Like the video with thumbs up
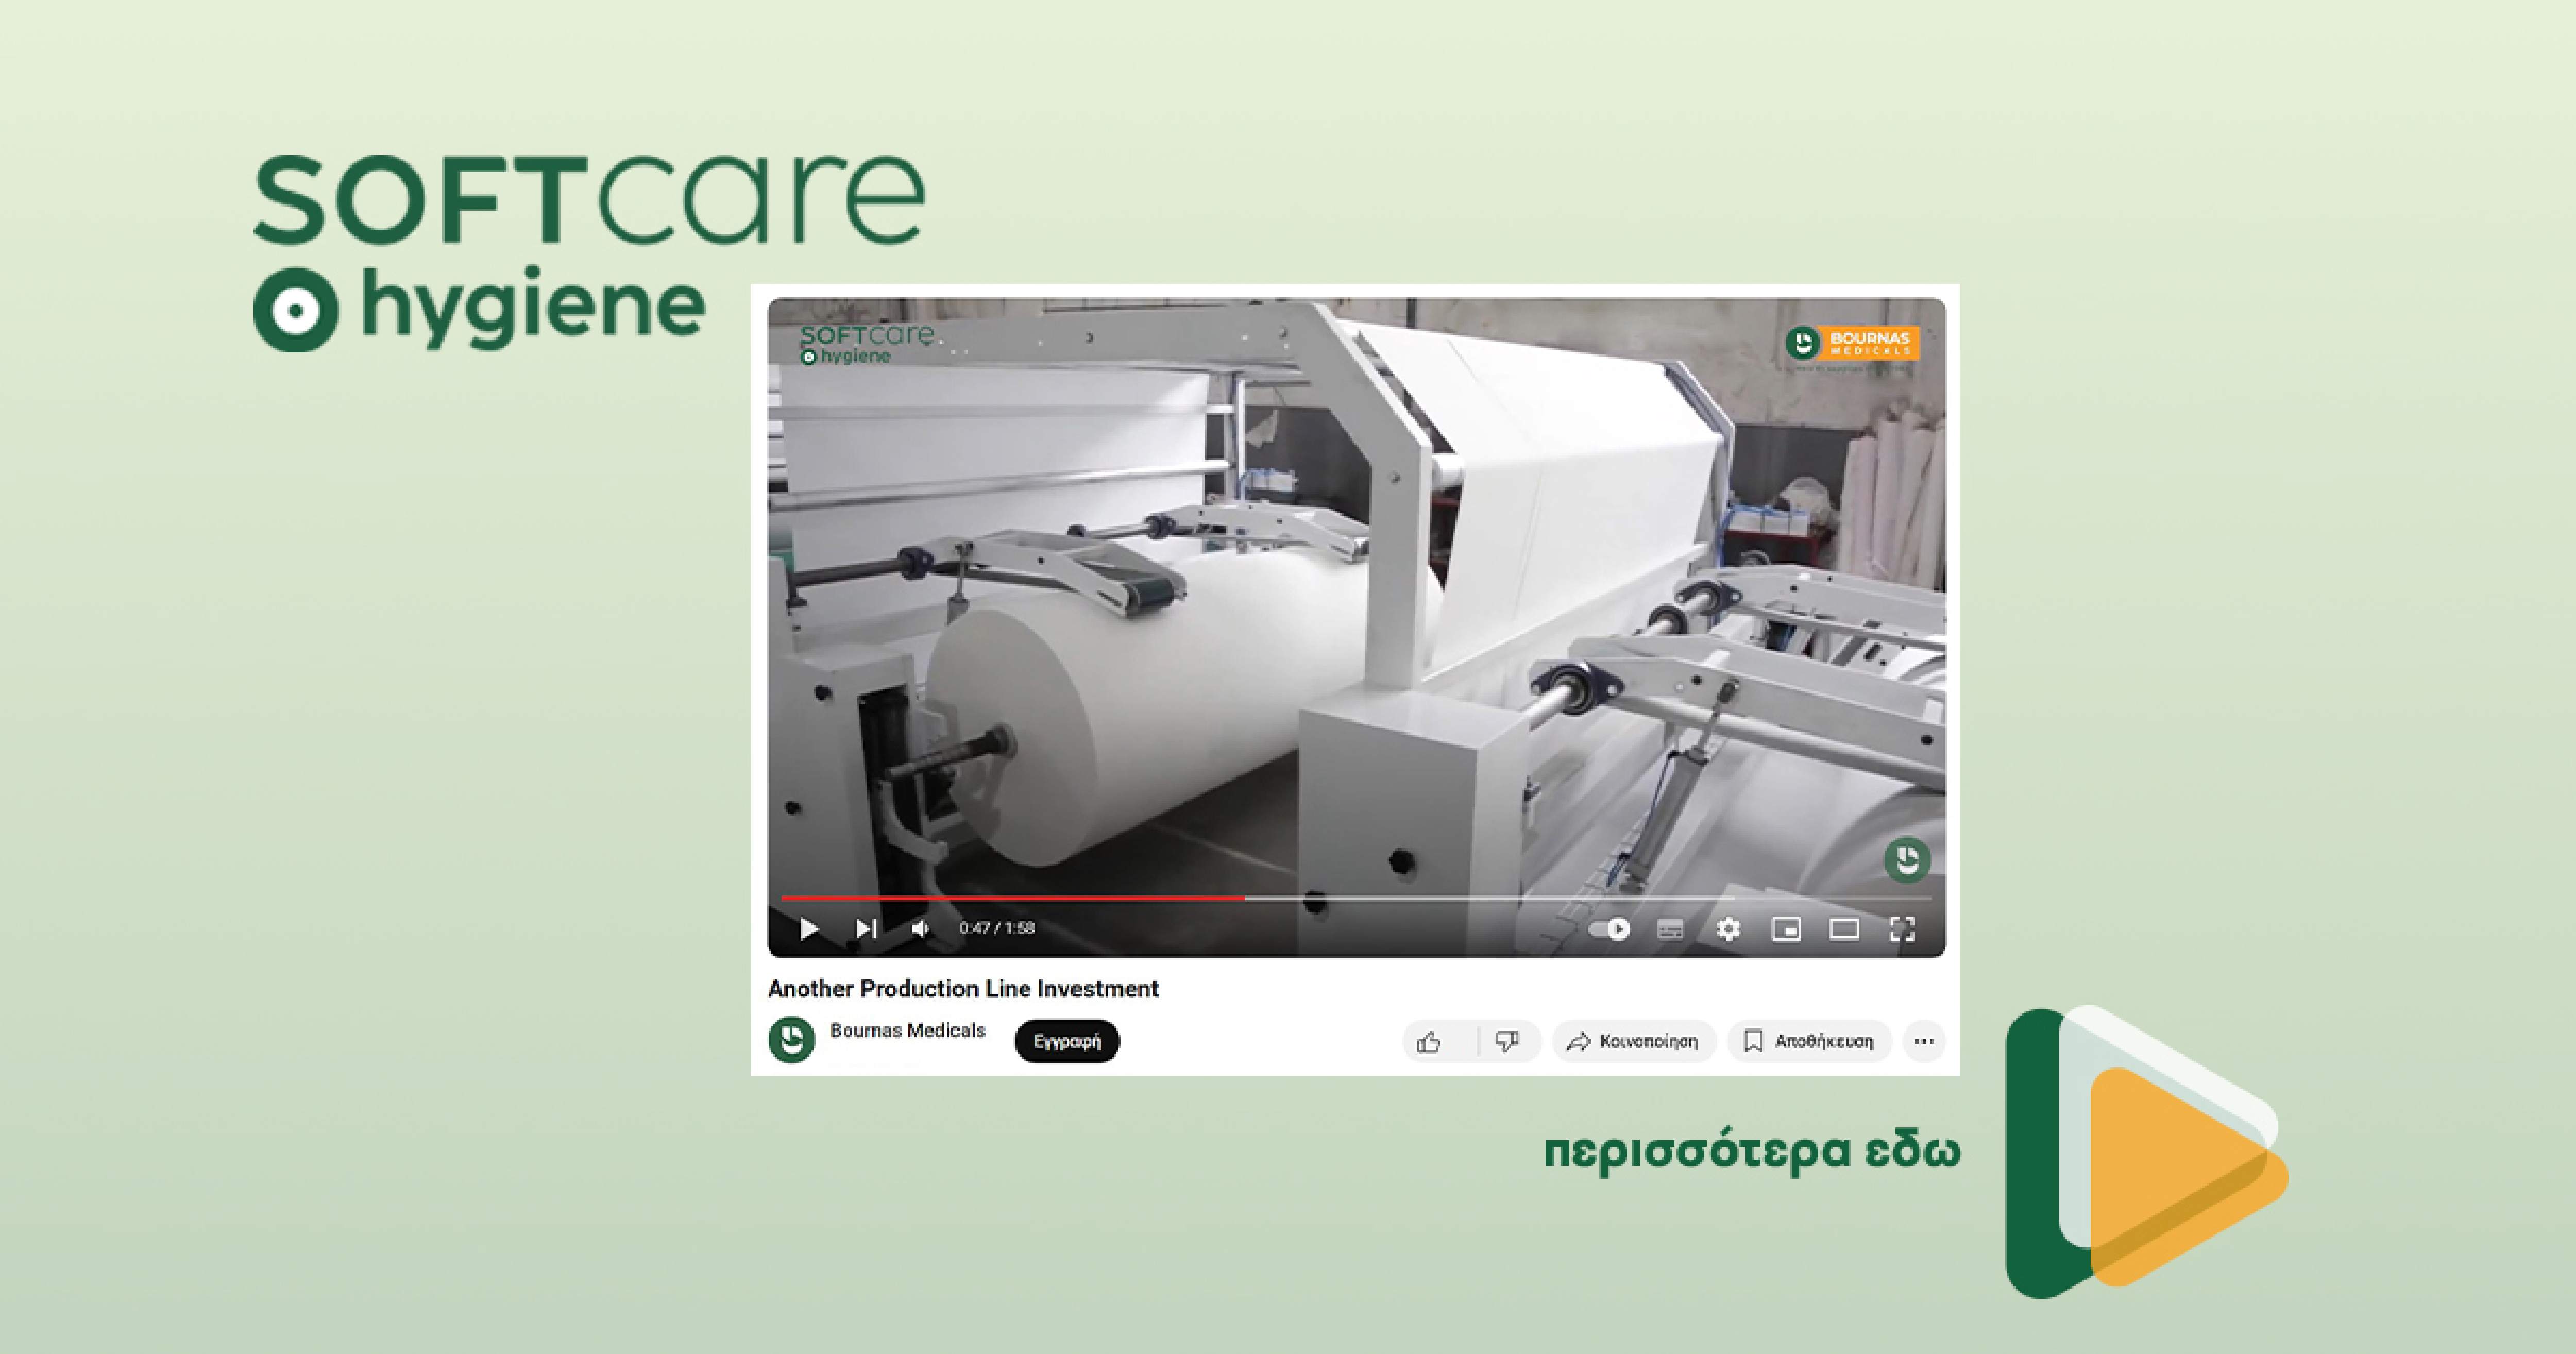 (1430, 1042)
